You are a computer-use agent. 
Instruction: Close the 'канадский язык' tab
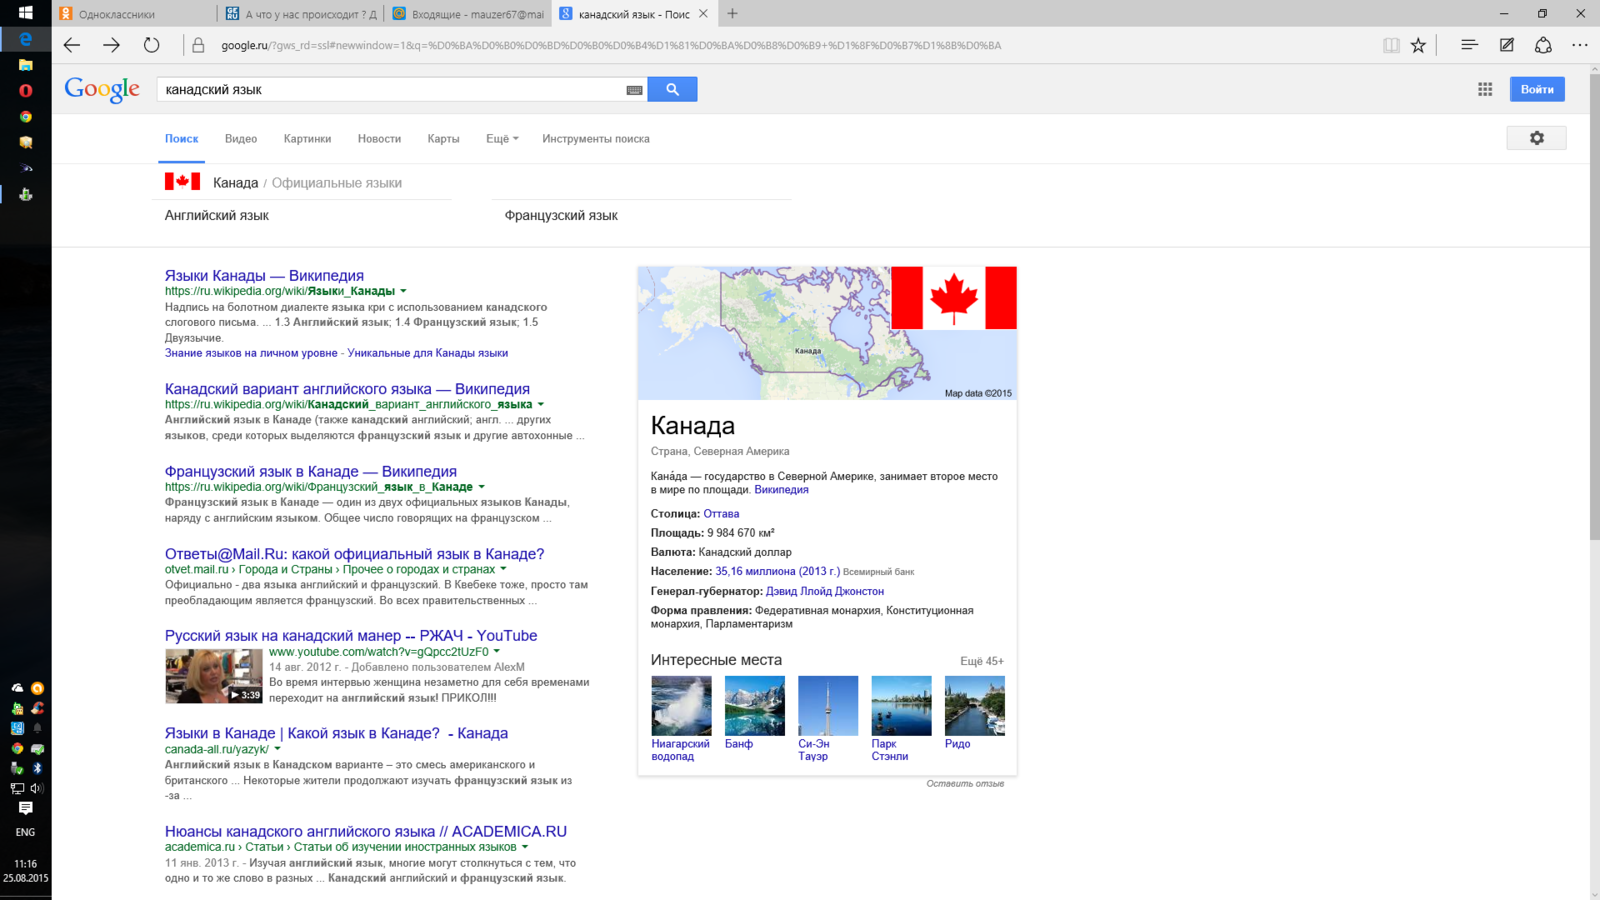(x=703, y=14)
